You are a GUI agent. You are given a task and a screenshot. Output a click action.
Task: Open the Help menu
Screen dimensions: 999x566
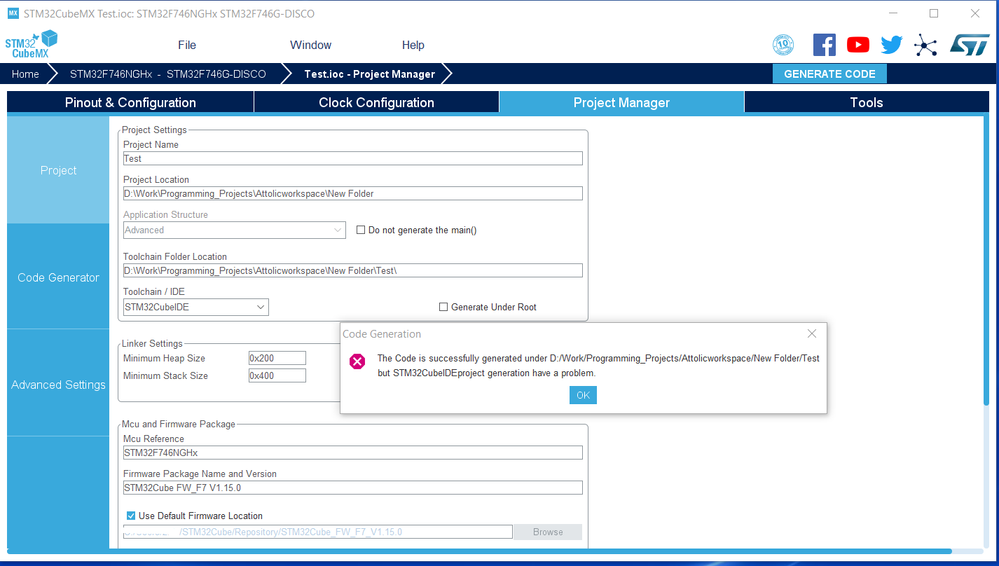click(413, 45)
